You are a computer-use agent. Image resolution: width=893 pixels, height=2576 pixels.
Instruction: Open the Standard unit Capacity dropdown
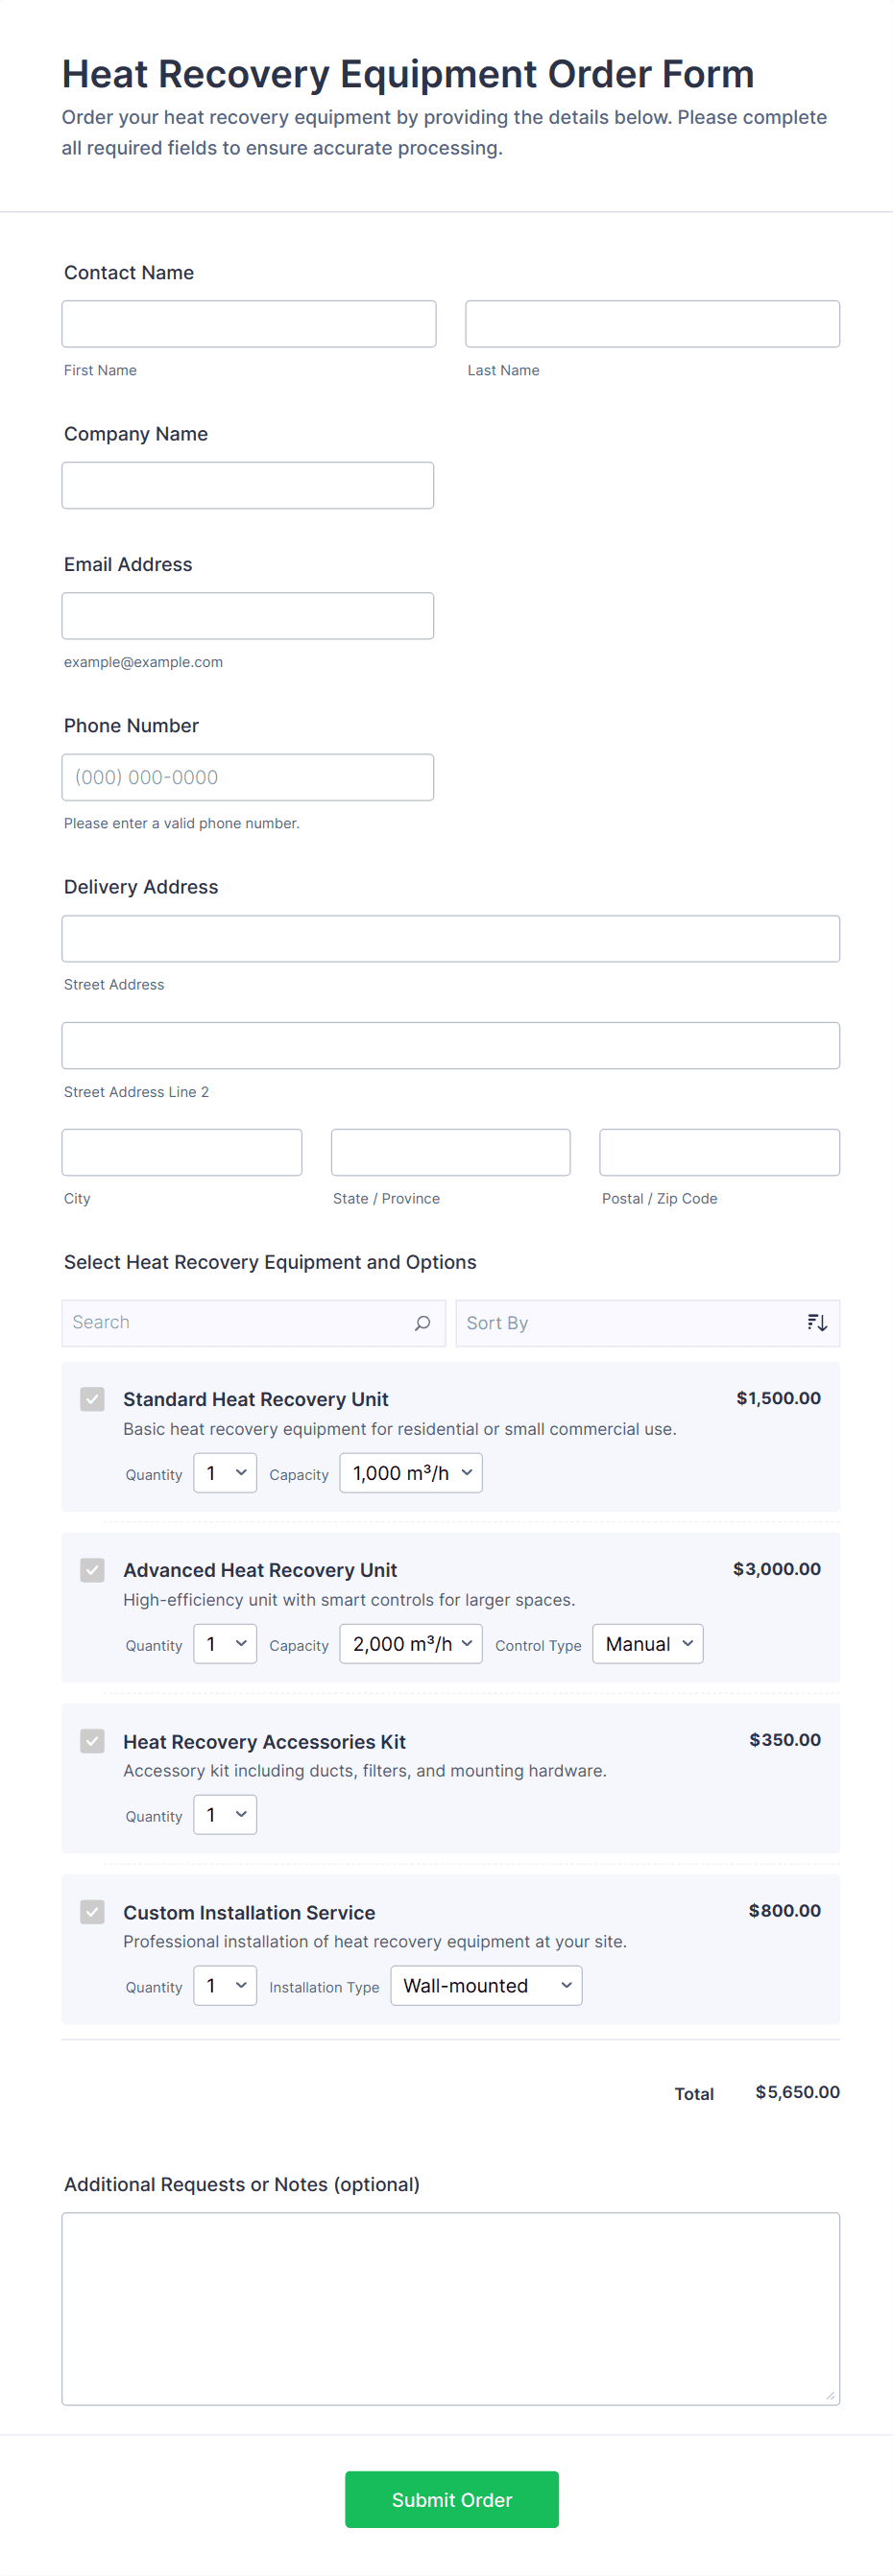pos(410,1473)
